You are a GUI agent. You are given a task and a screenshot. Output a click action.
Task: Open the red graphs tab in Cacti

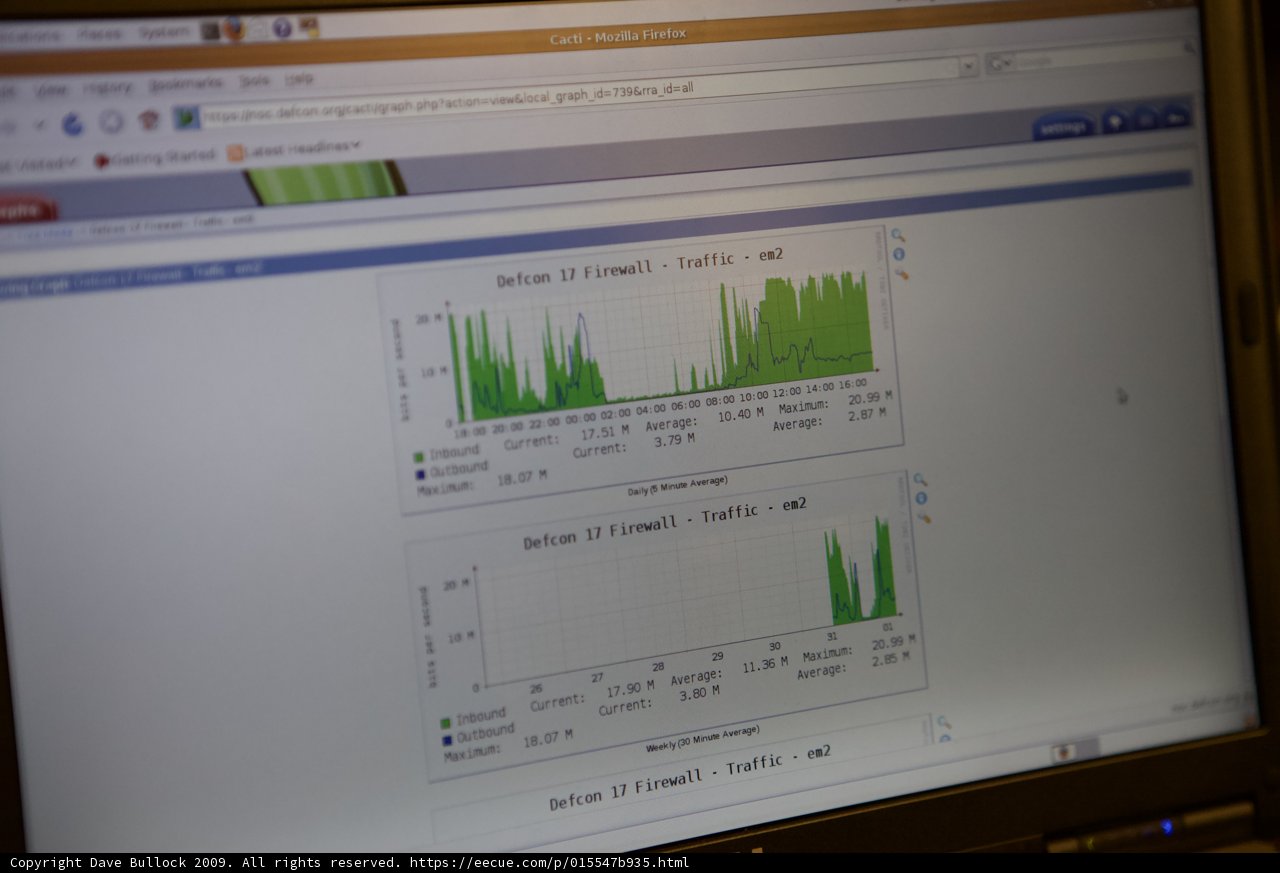pyautogui.click(x=25, y=211)
